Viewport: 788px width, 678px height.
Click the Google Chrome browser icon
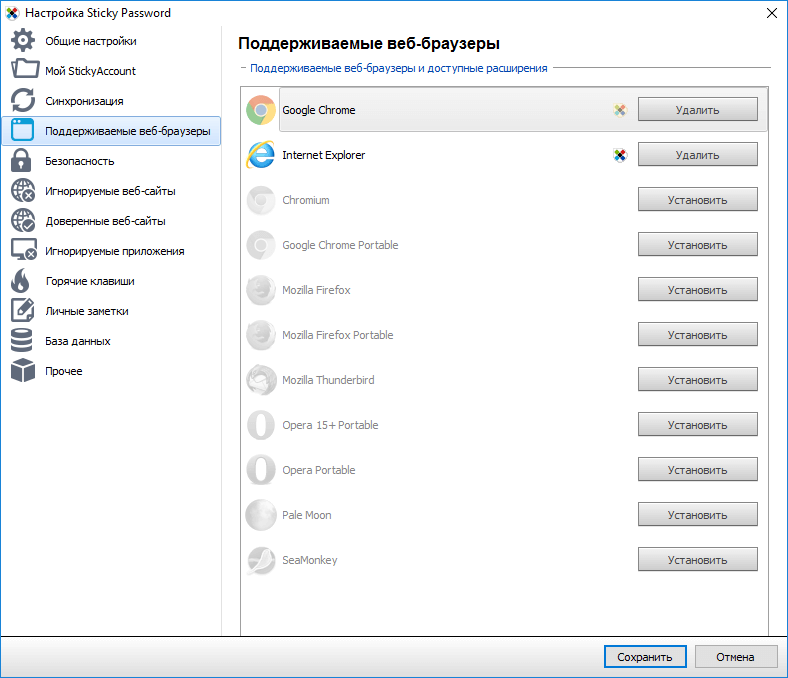tap(261, 110)
